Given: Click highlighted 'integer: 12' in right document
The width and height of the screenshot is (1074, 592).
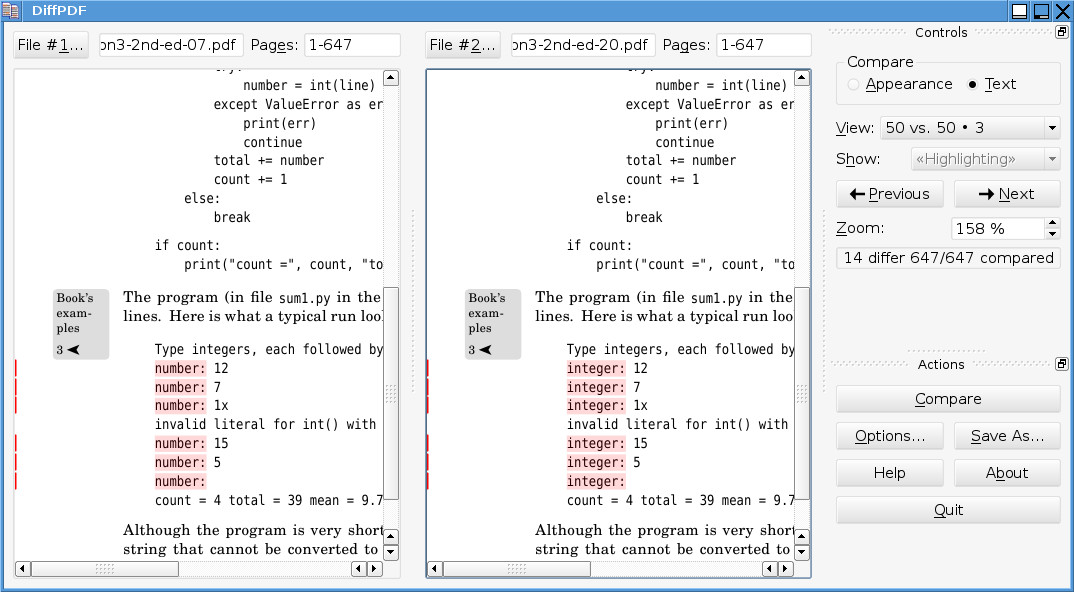Looking at the screenshot, I should pos(607,369).
